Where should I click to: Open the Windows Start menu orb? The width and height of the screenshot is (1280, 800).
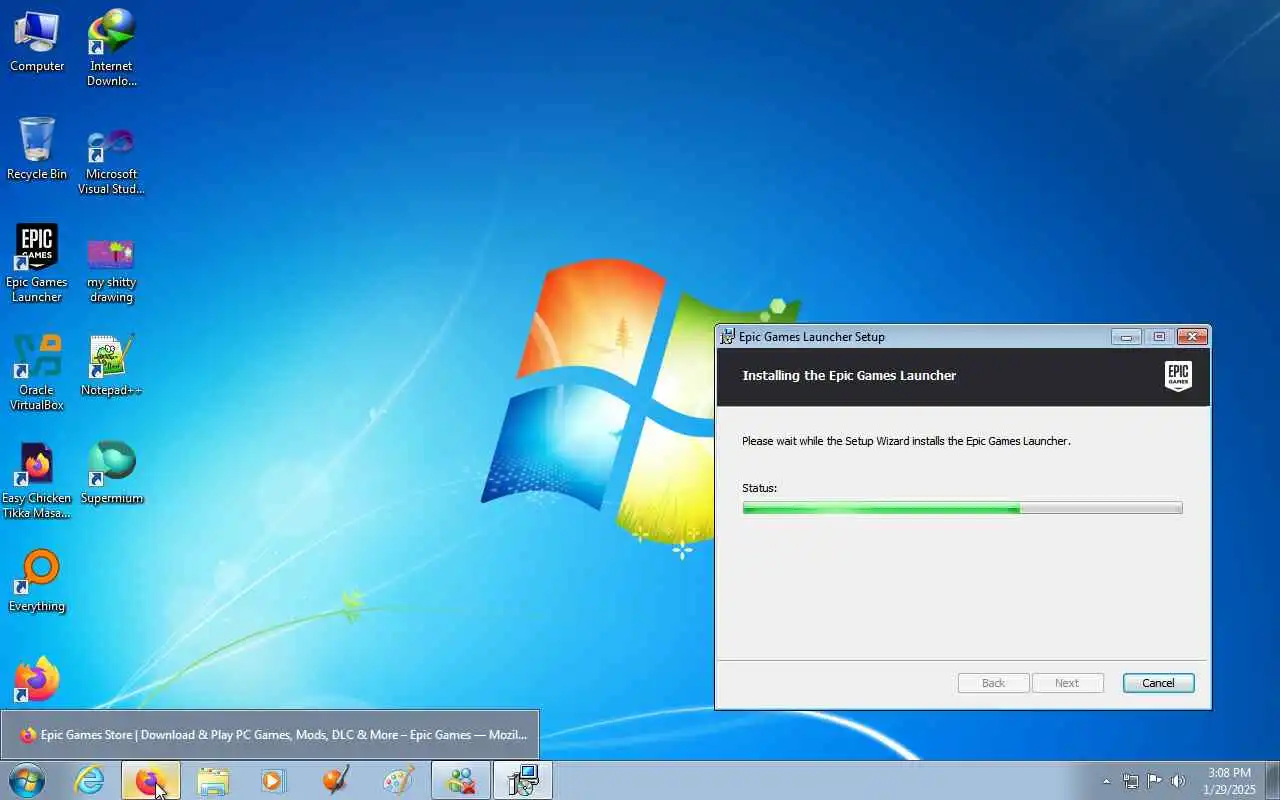point(26,781)
